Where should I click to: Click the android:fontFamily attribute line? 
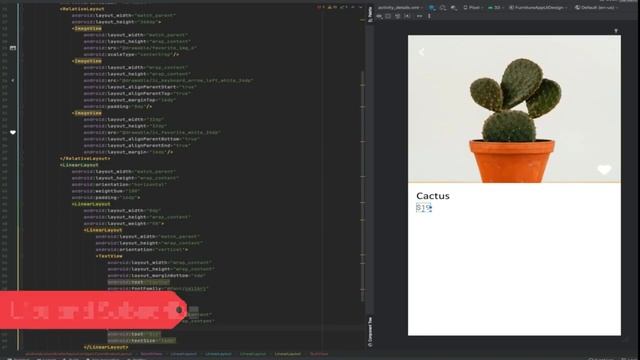point(158,288)
